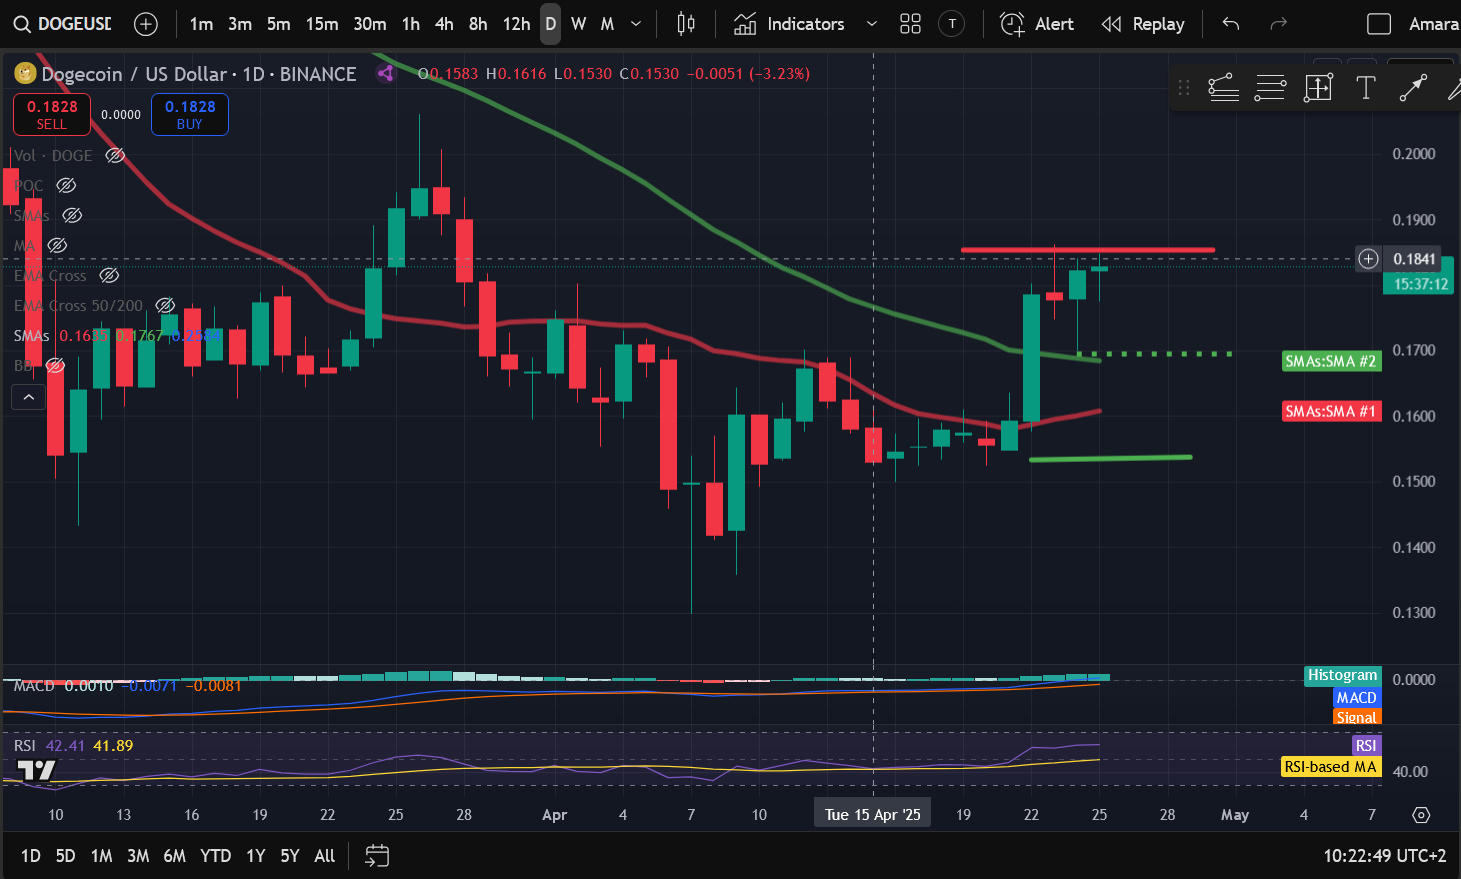The image size is (1461, 879).
Task: Expand the timeframe interval dropdown arrow
Action: pos(636,24)
